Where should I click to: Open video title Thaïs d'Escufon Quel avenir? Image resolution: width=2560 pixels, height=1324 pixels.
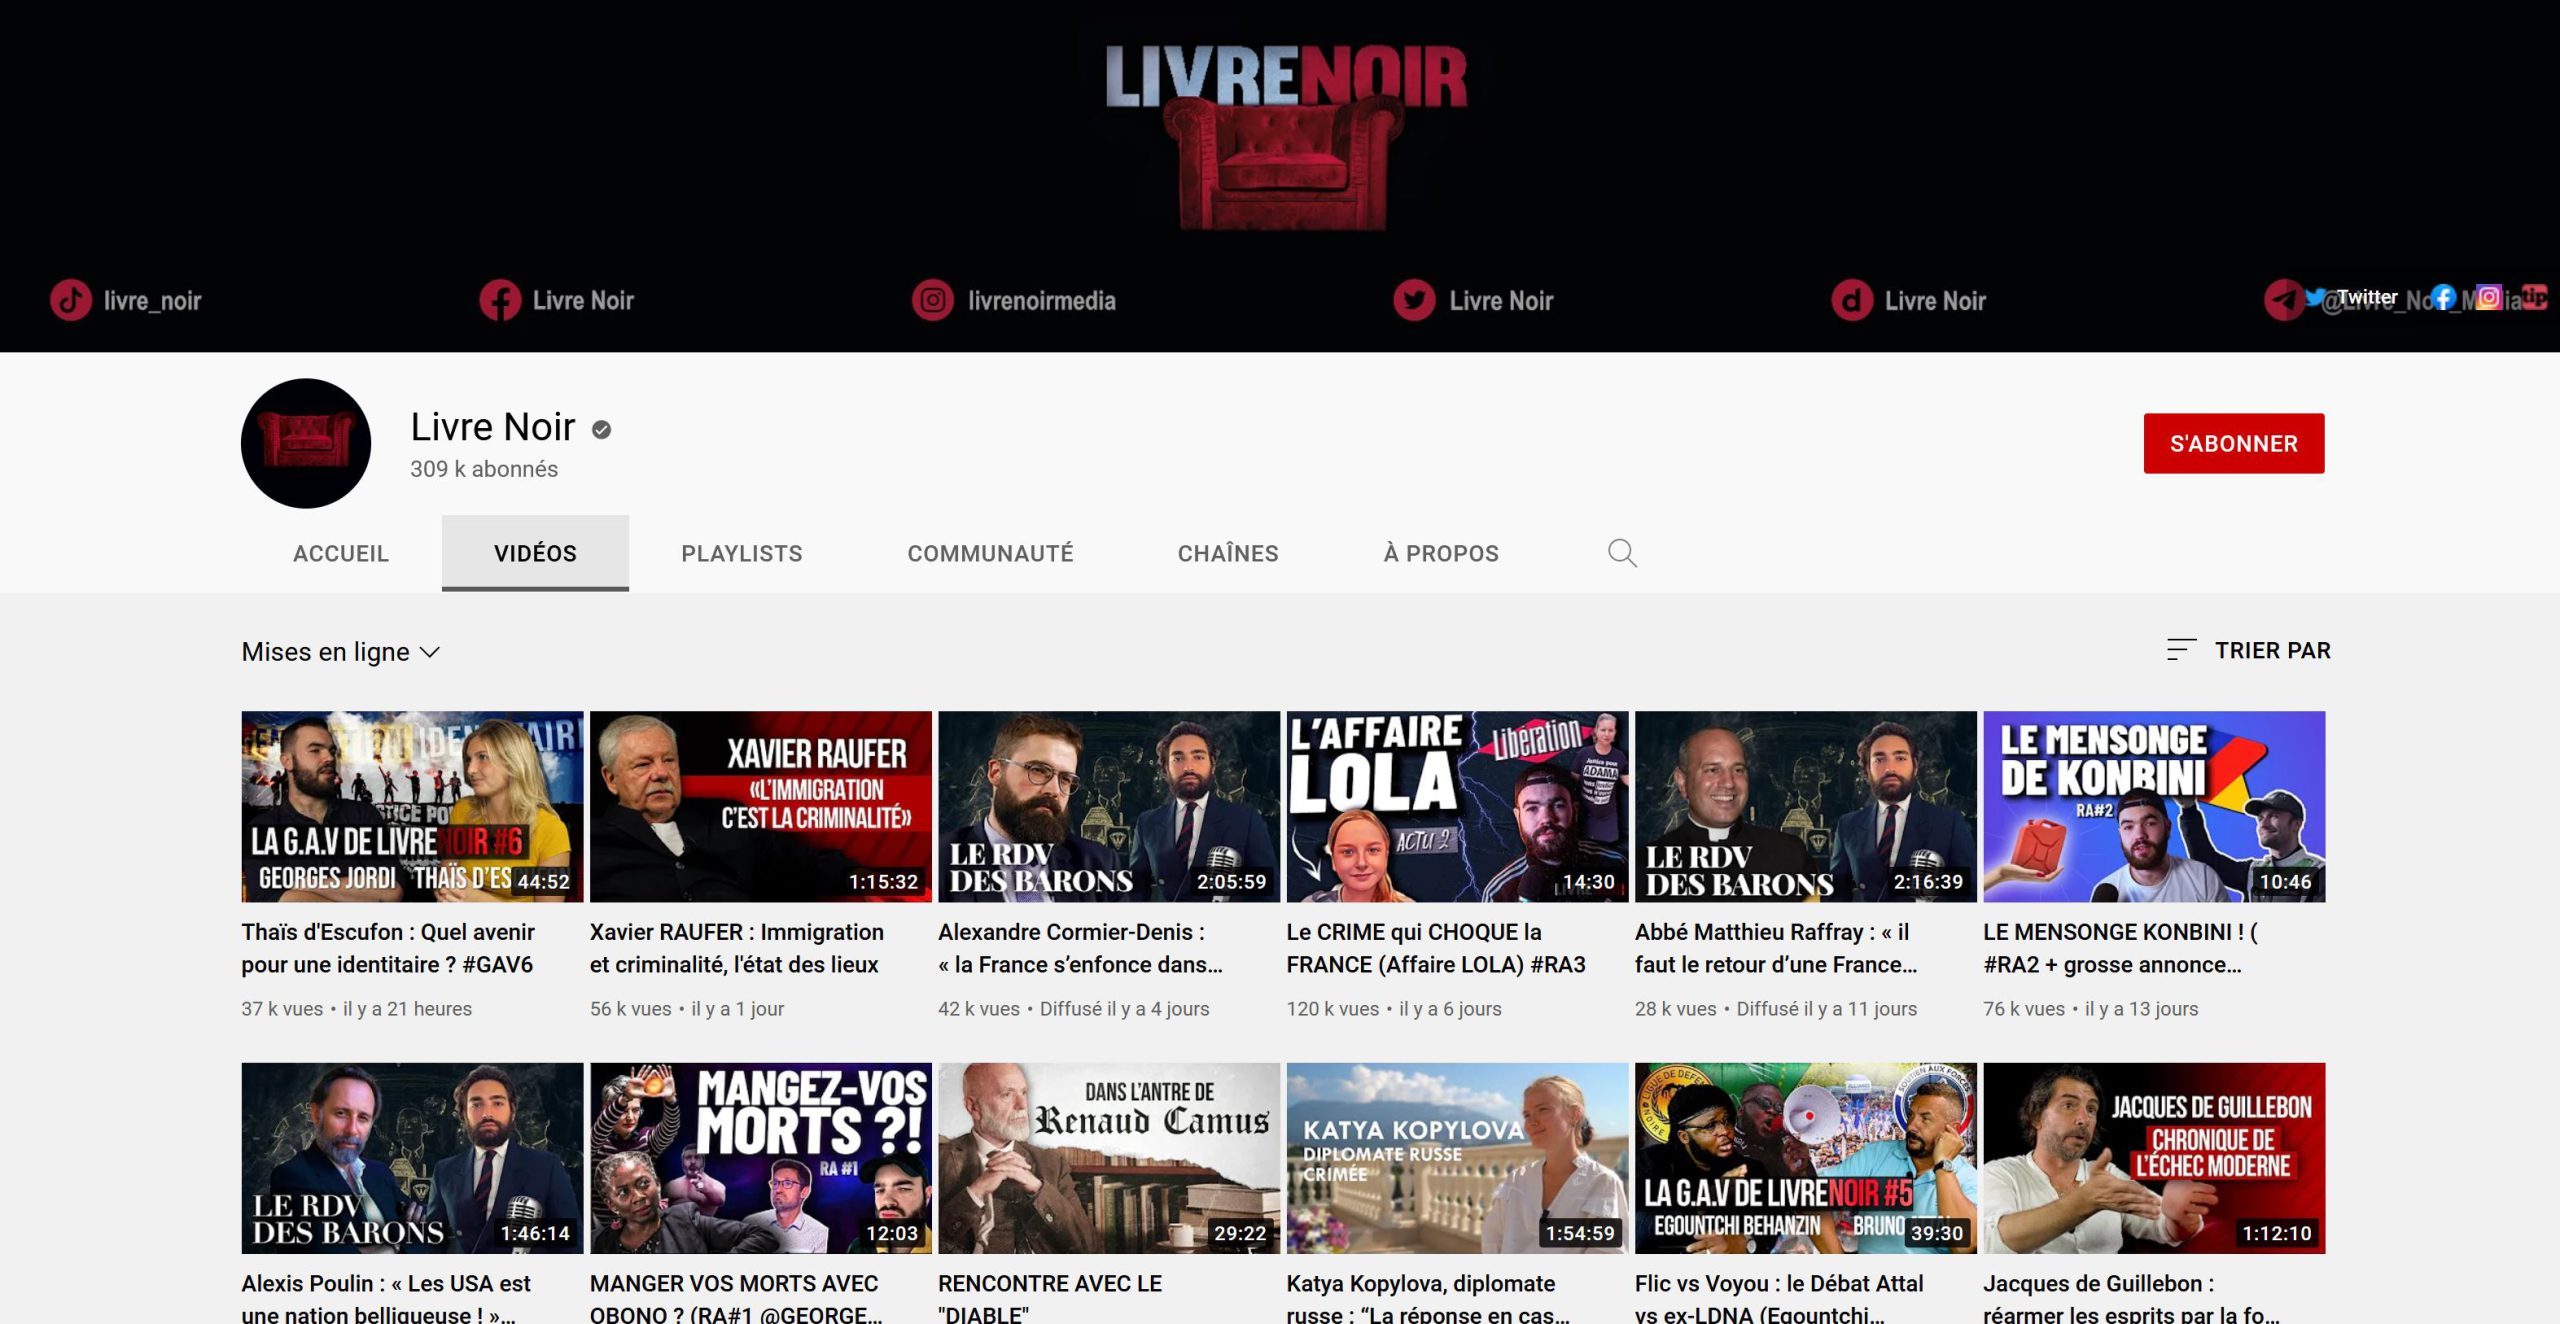pyautogui.click(x=388, y=948)
